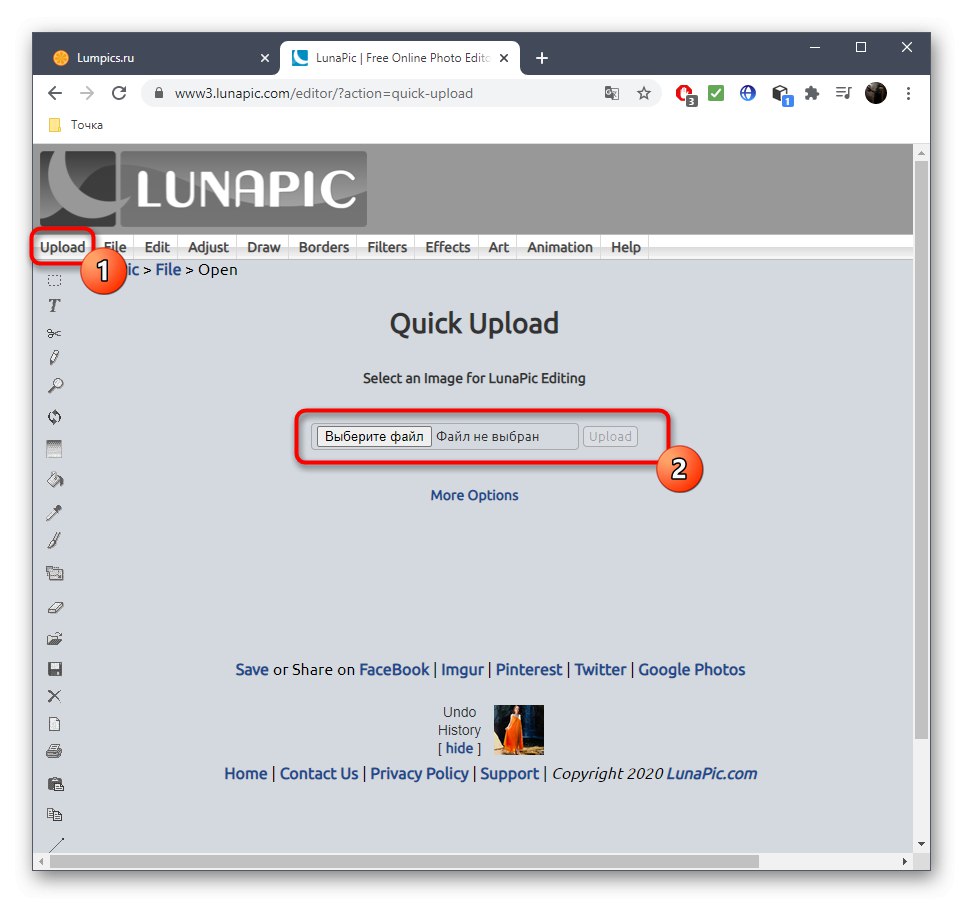Screen dimensions: 963x903
Task: Bookmark page with star icon
Action: [x=644, y=93]
